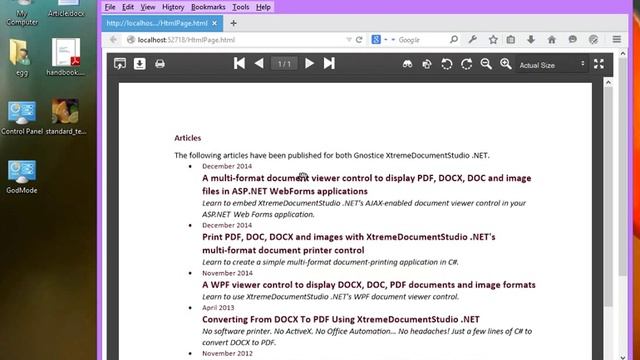Click the browser page scrollbar up arrow
The width and height of the screenshot is (640, 360).
[623, 53]
